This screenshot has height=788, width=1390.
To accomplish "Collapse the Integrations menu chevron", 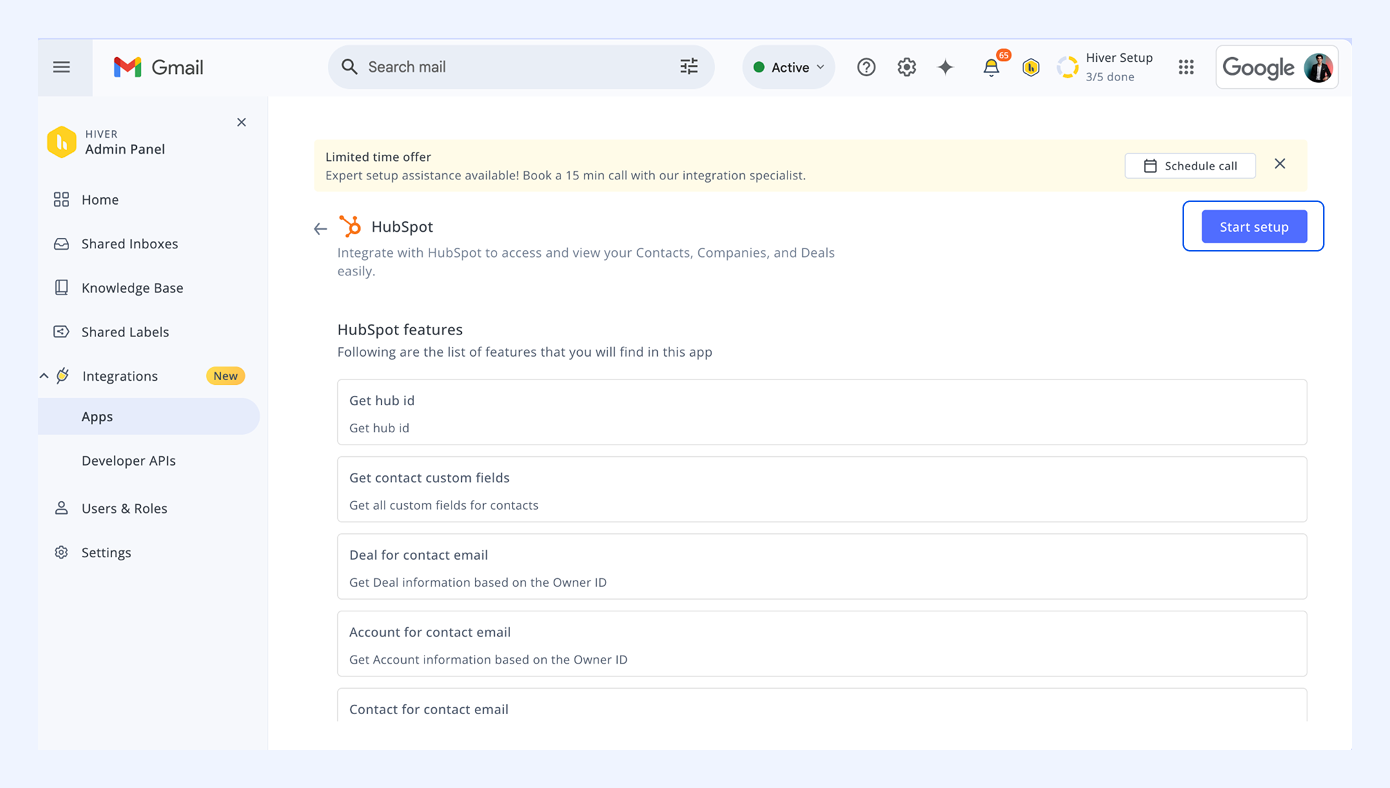I will coord(44,376).
